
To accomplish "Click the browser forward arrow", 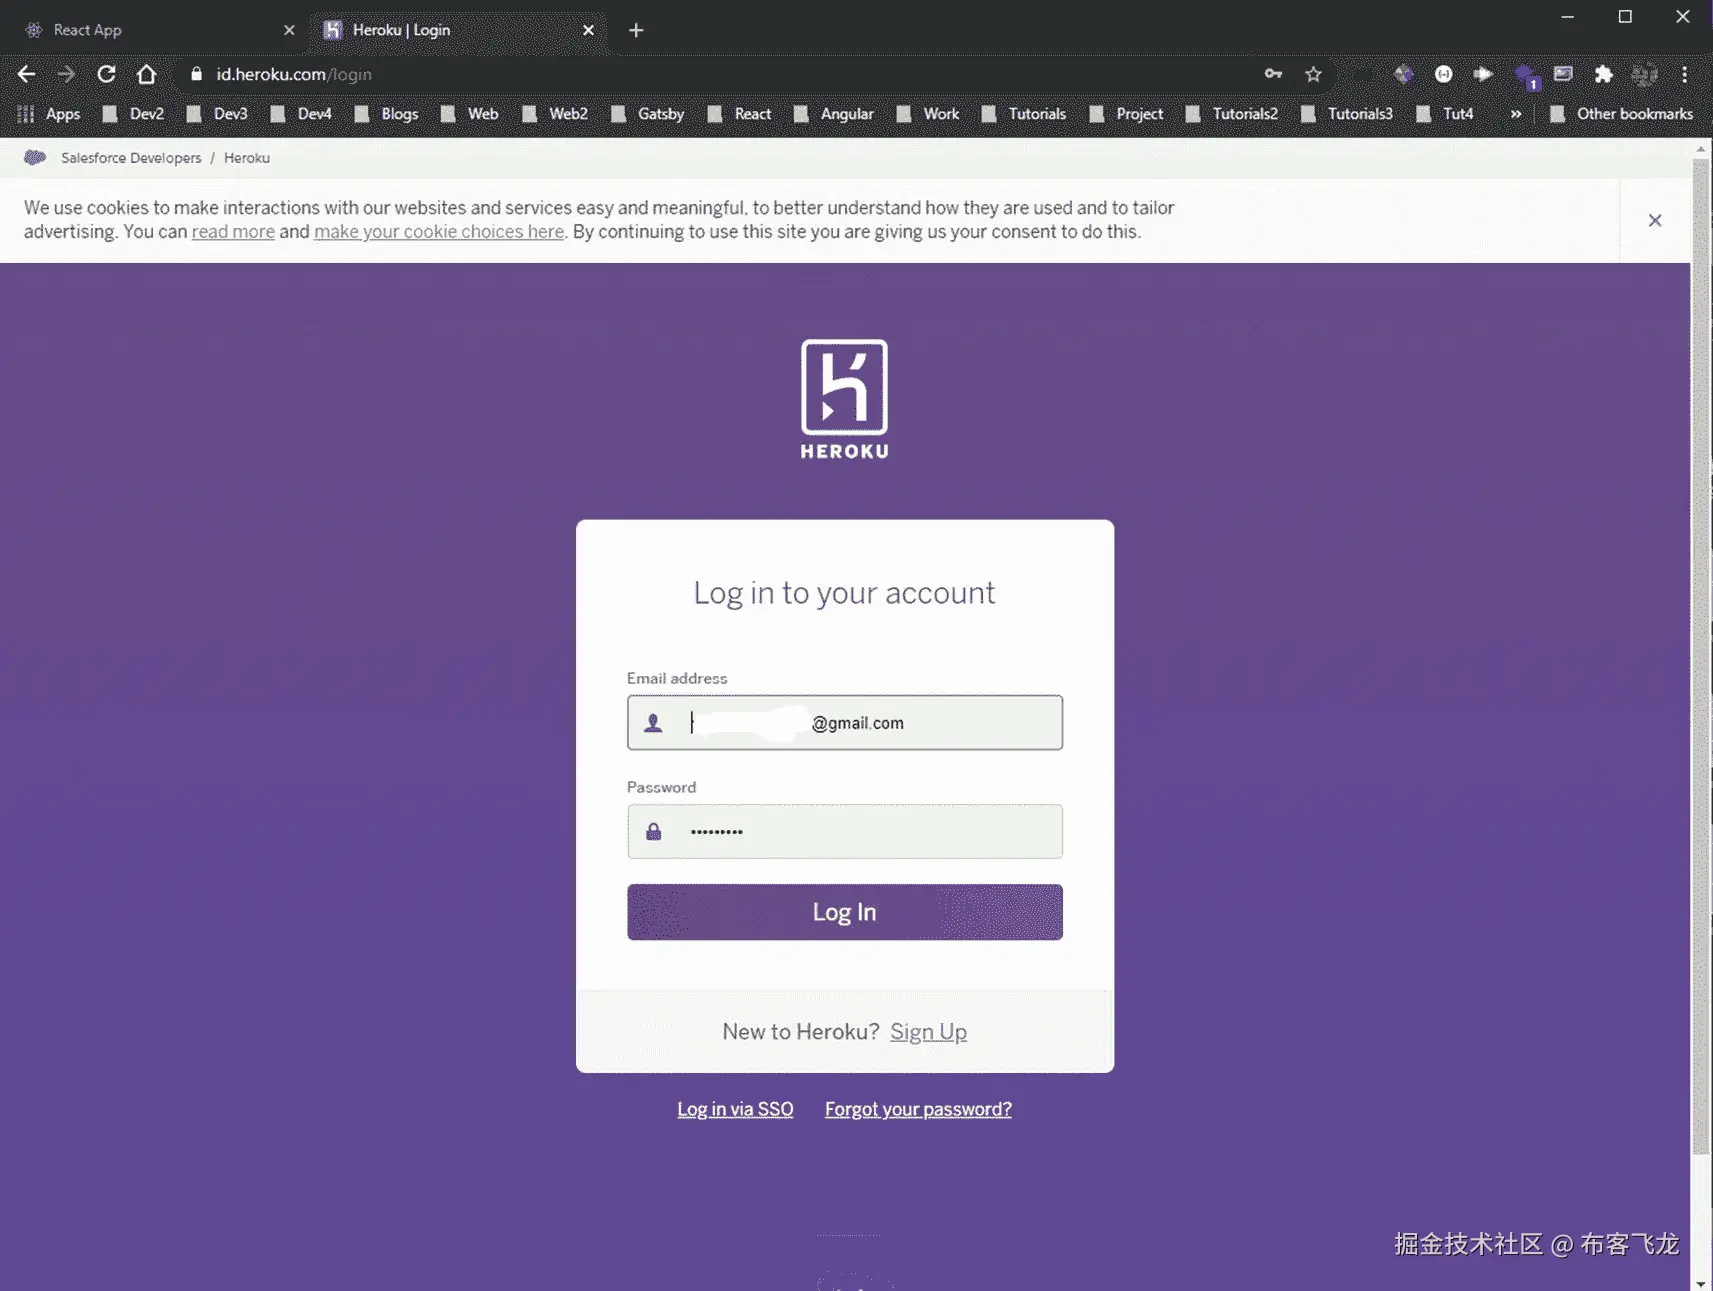I will [x=66, y=74].
